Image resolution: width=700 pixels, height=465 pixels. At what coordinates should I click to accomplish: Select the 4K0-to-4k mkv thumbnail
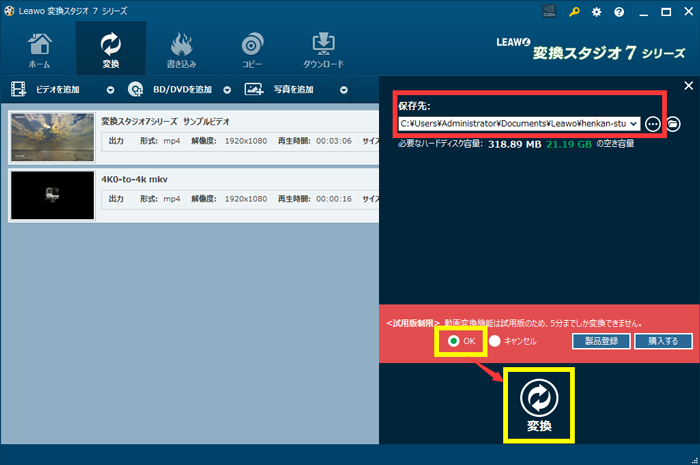point(52,195)
